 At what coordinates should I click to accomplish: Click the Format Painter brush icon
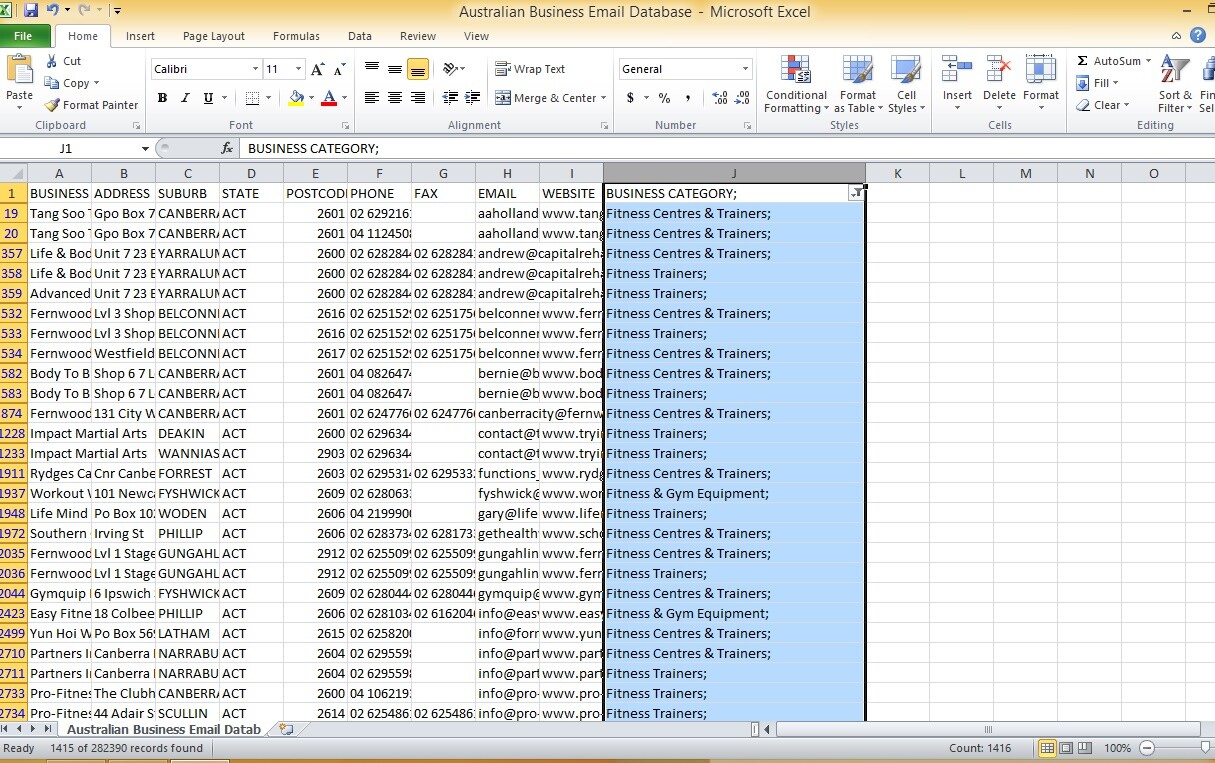click(x=53, y=105)
